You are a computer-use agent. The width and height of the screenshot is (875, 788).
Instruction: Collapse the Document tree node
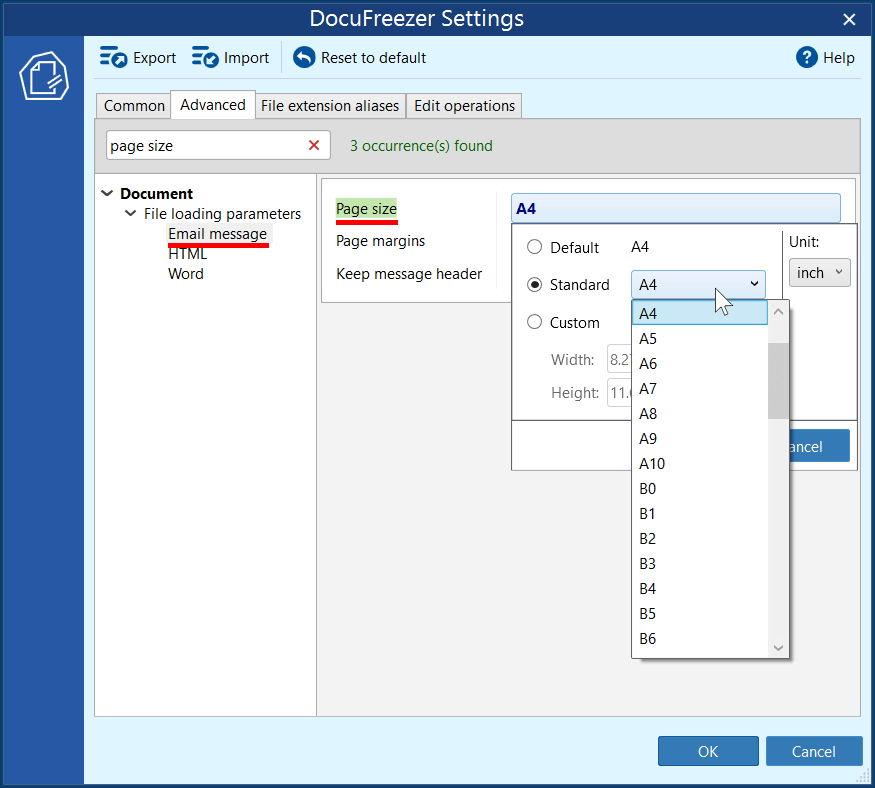(x=107, y=193)
